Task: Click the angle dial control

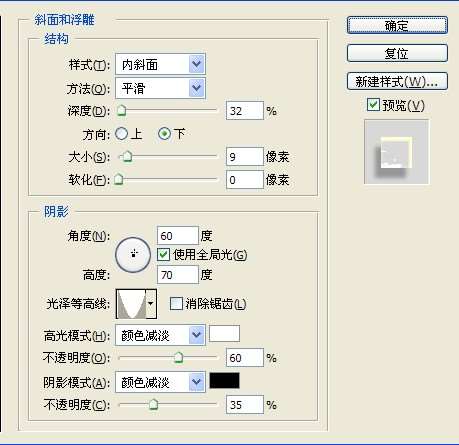Action: coord(133,255)
